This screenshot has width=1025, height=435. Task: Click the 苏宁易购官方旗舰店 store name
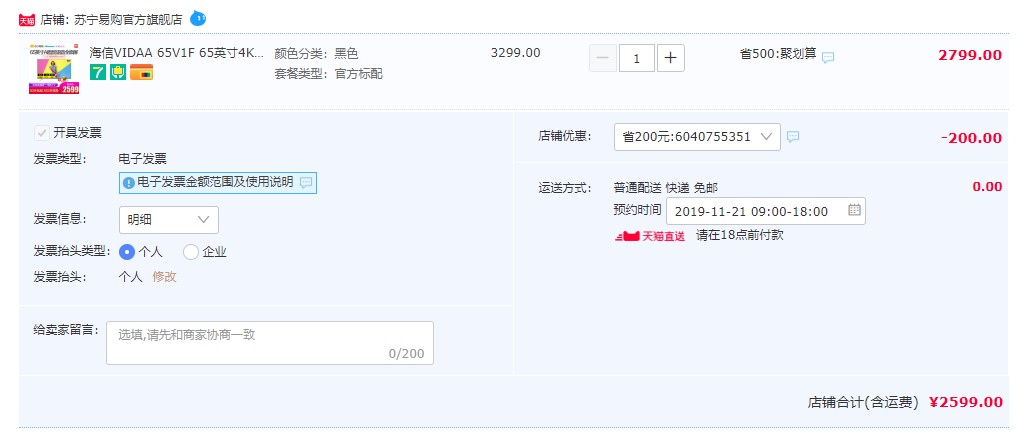(129, 20)
